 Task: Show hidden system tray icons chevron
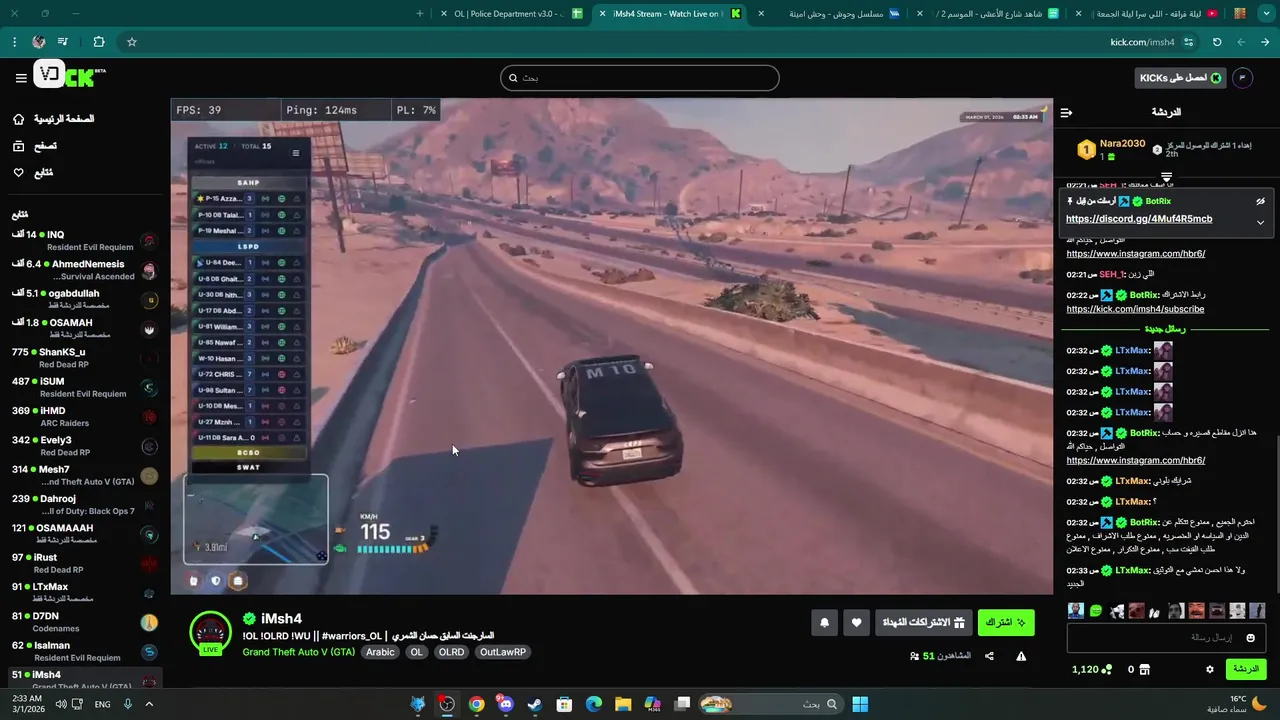(x=149, y=704)
